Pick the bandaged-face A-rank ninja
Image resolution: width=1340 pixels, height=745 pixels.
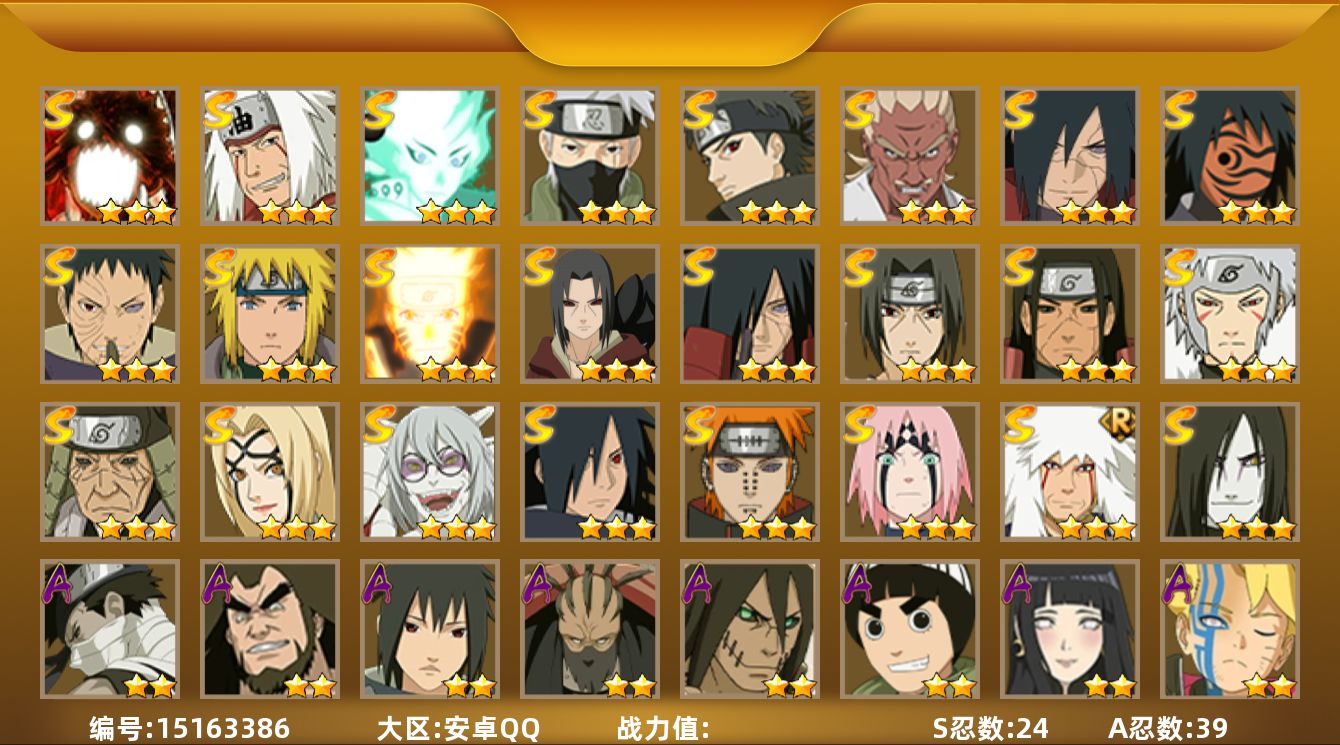[110, 629]
